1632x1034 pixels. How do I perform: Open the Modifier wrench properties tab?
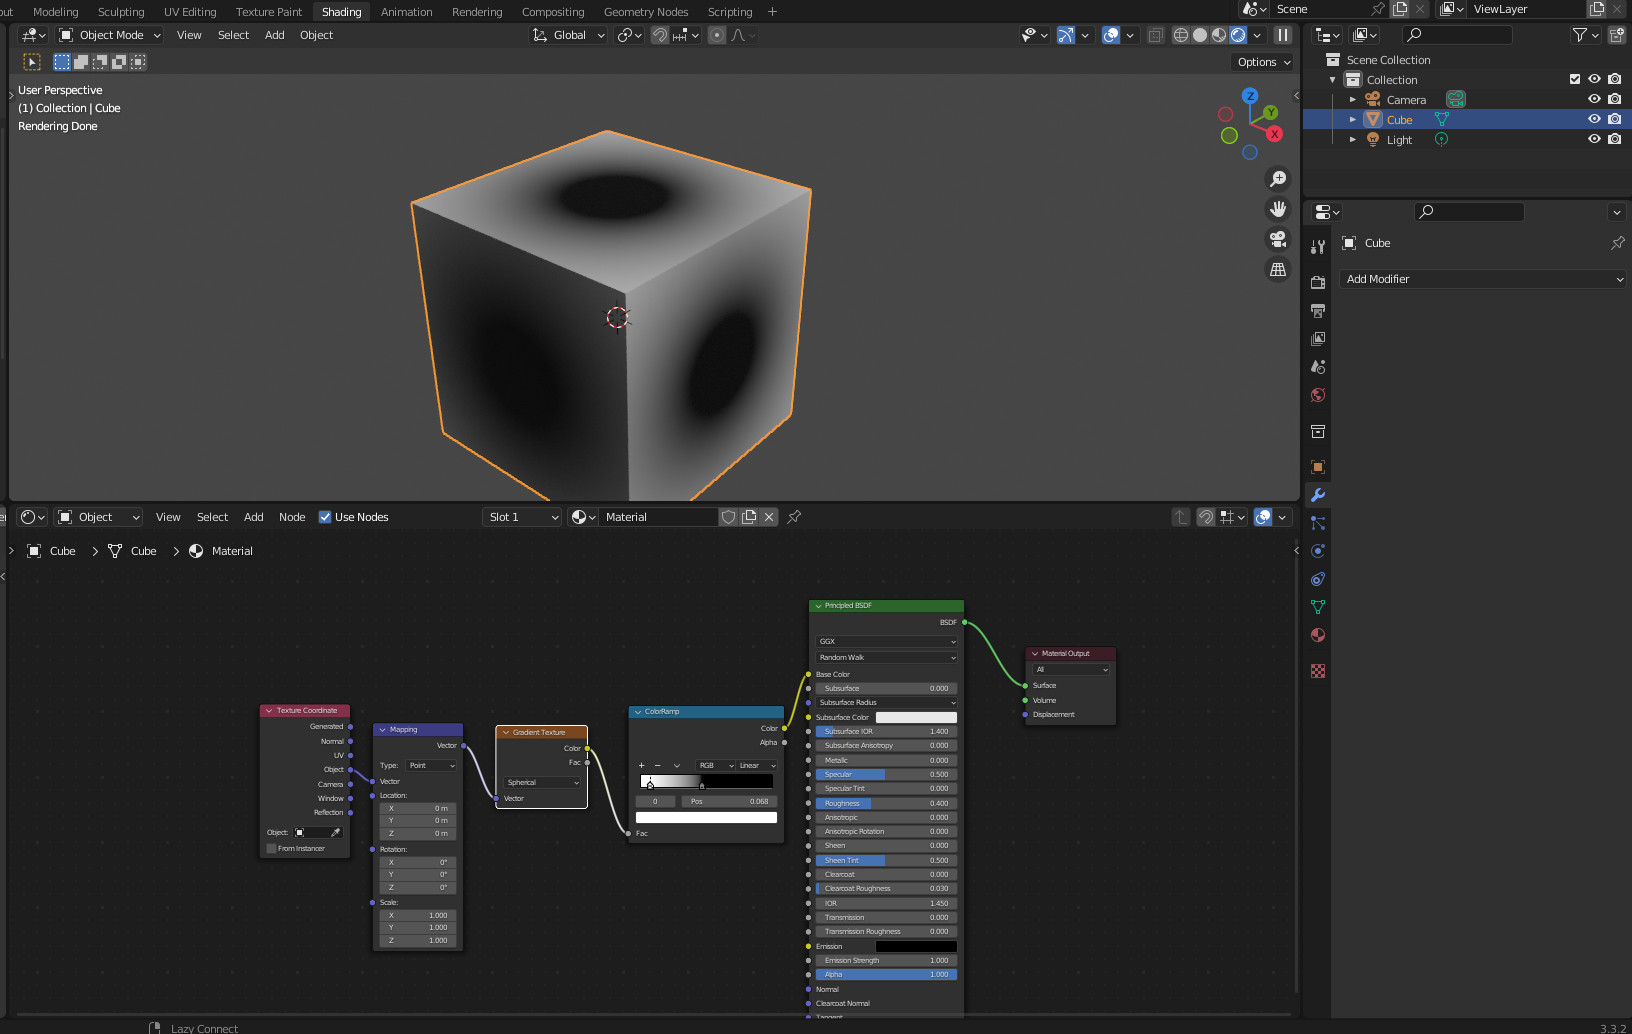[x=1318, y=495]
